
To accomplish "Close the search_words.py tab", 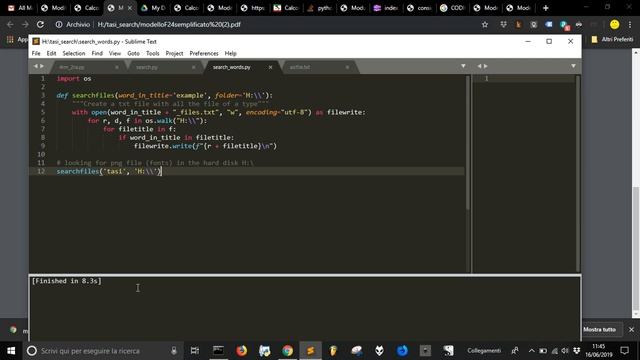I will 270,67.
